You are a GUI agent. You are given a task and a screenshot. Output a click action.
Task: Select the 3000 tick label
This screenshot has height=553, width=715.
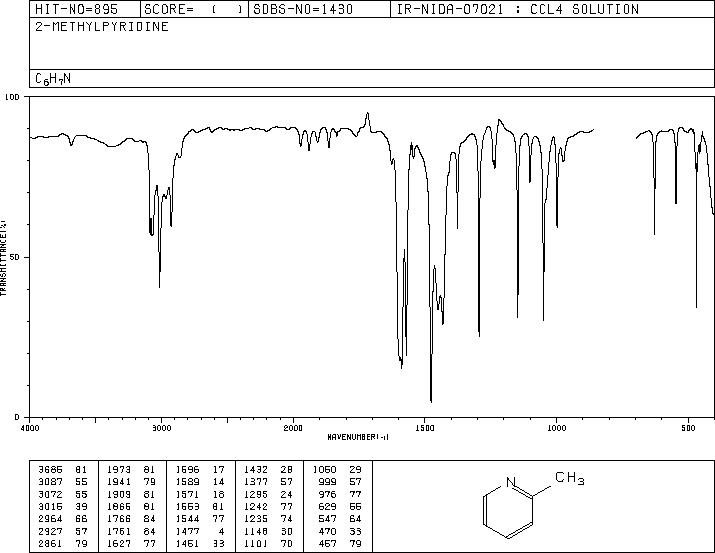[x=161, y=428]
